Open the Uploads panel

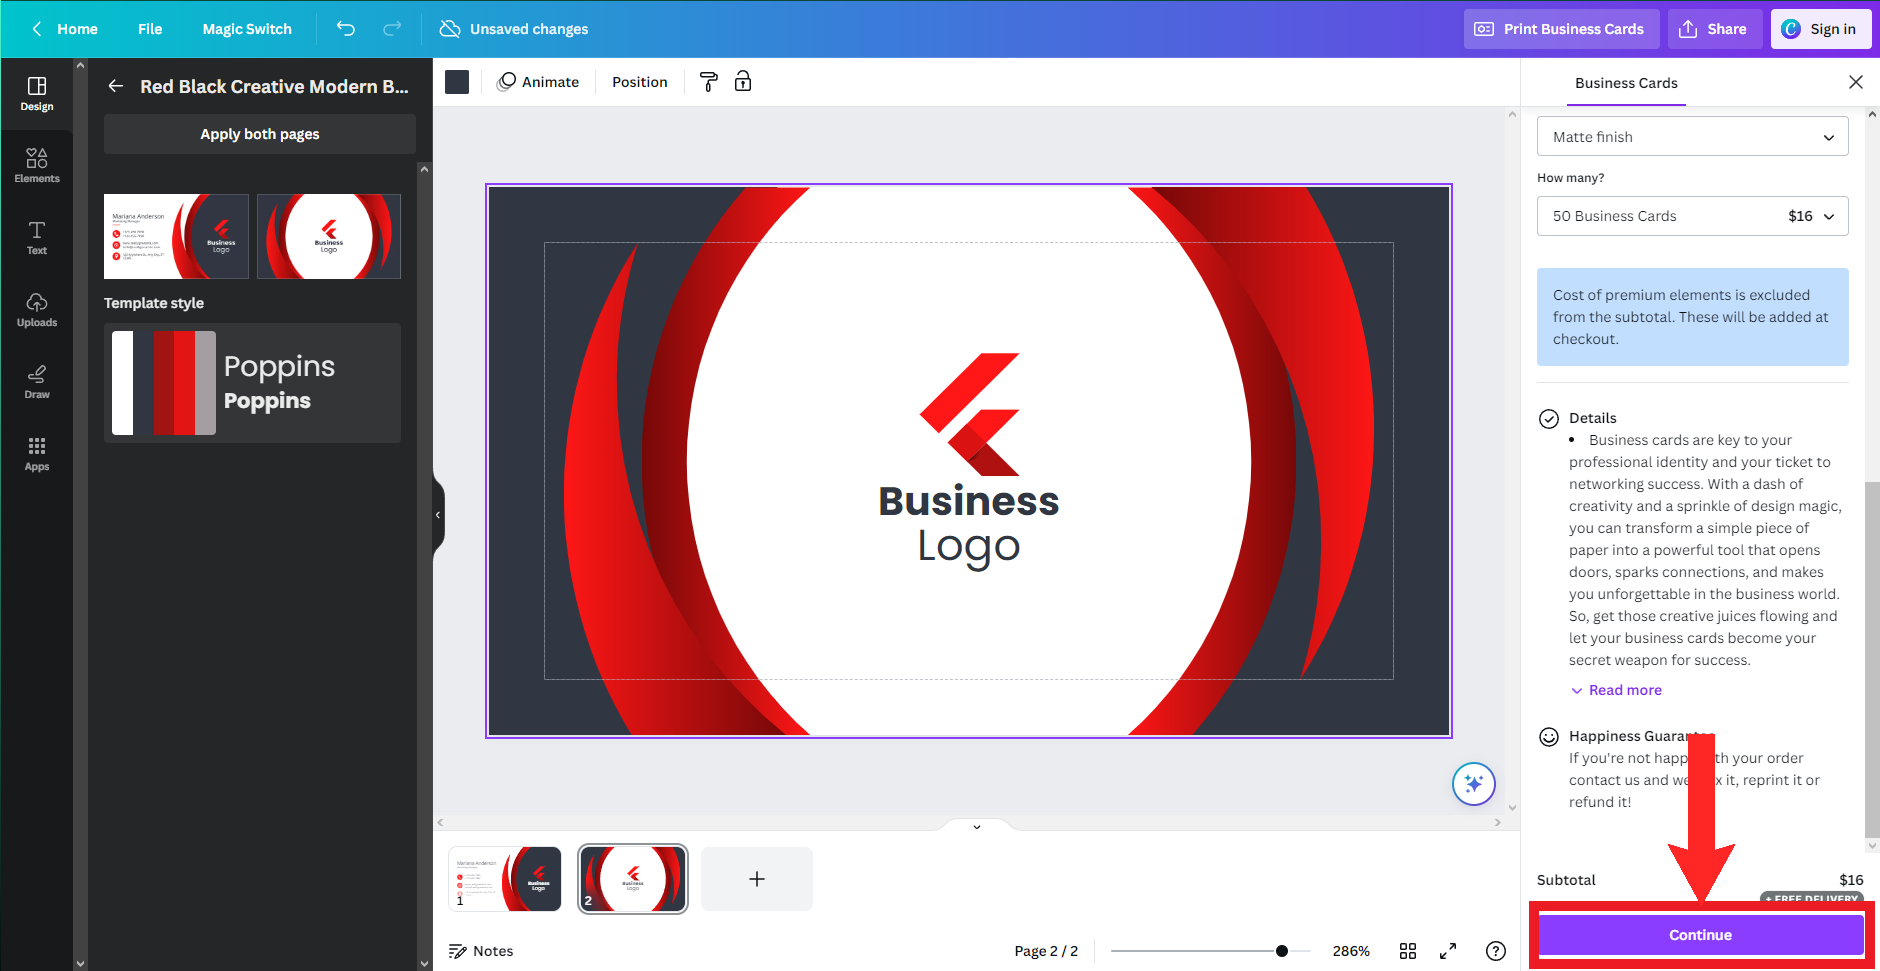tap(37, 310)
